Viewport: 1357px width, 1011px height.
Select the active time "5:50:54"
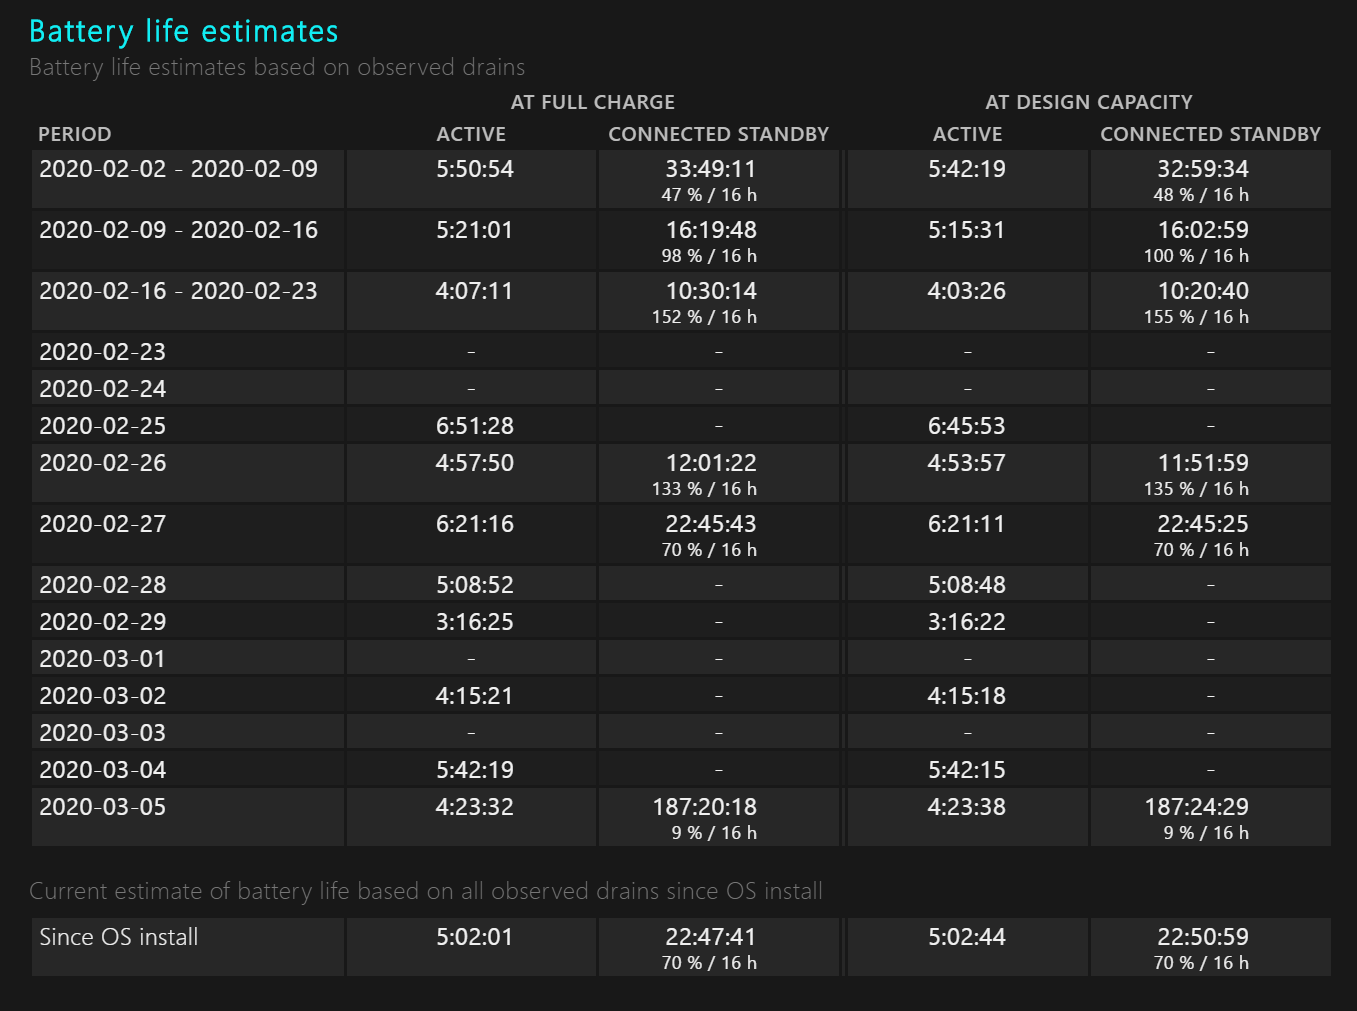click(475, 169)
